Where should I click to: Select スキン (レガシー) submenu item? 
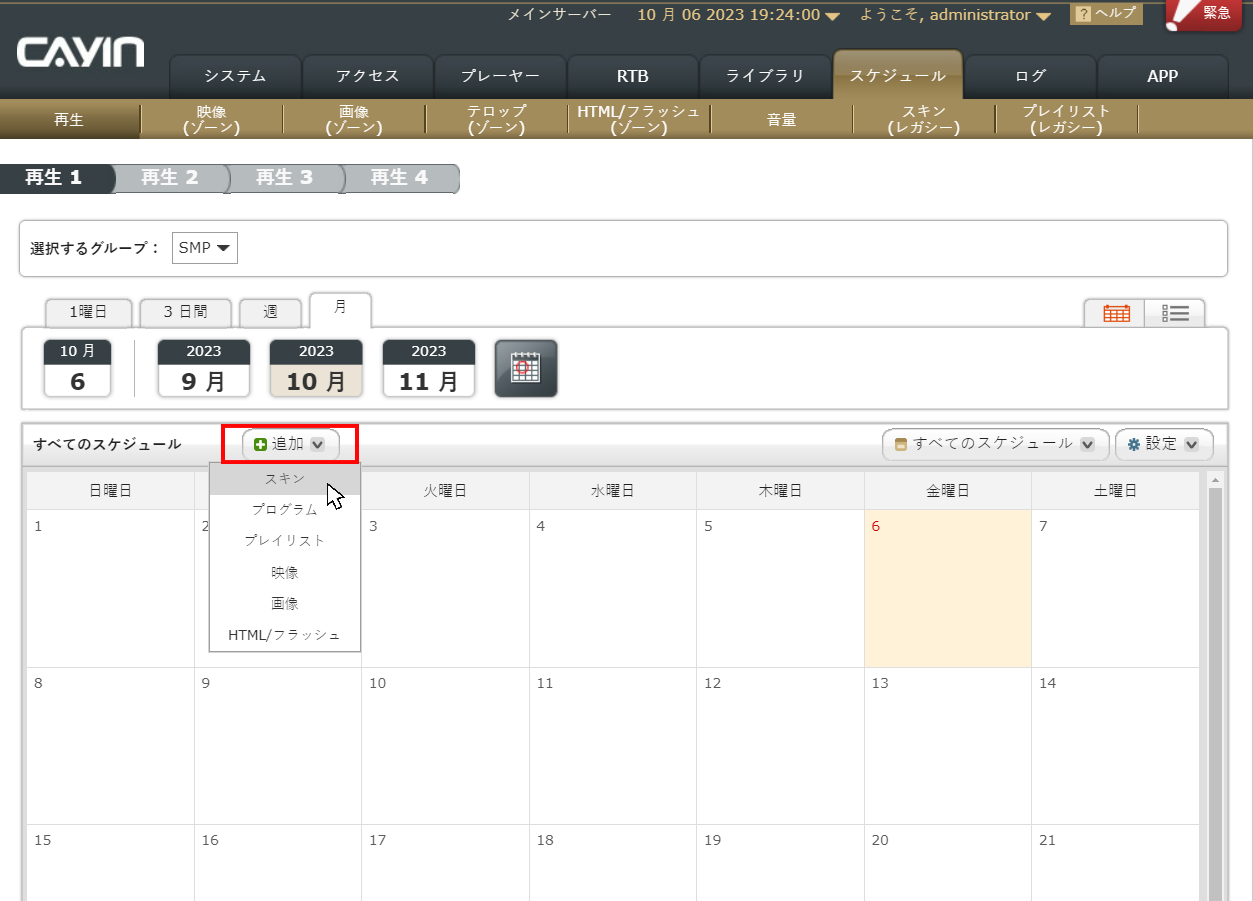pyautogui.click(x=924, y=120)
